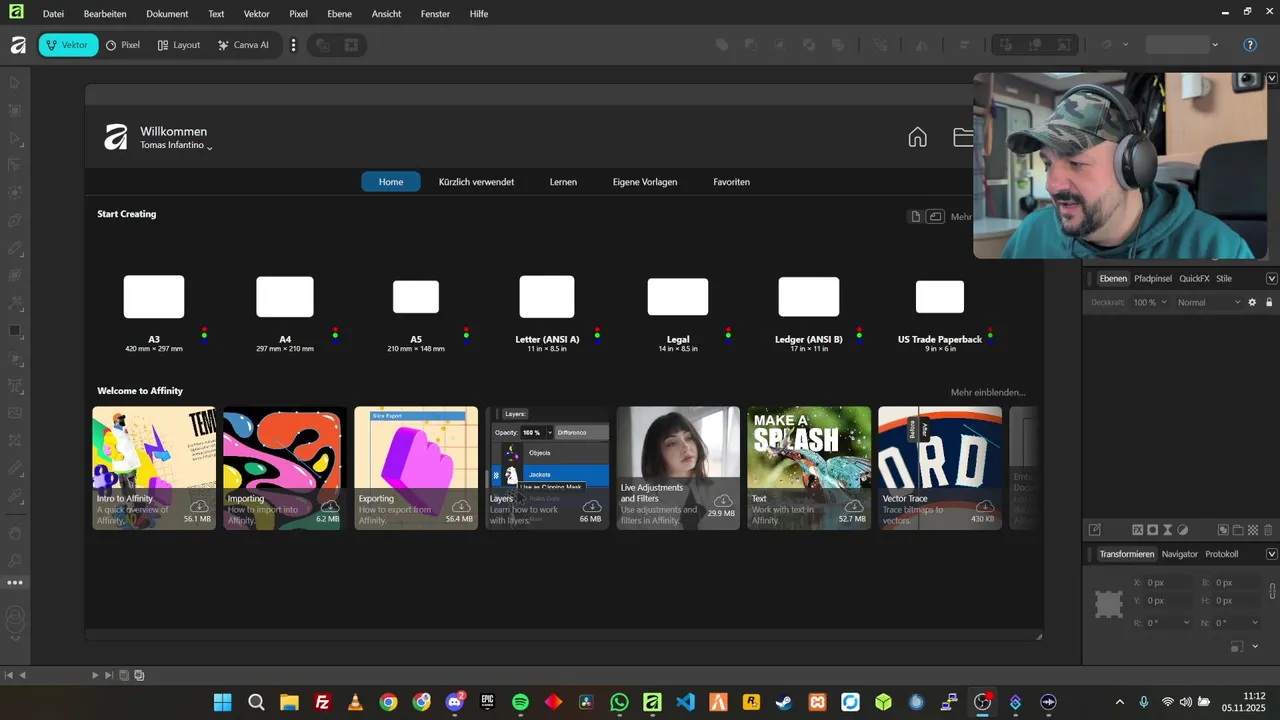Click the home icon in the welcome header
The width and height of the screenshot is (1280, 720).
(917, 137)
